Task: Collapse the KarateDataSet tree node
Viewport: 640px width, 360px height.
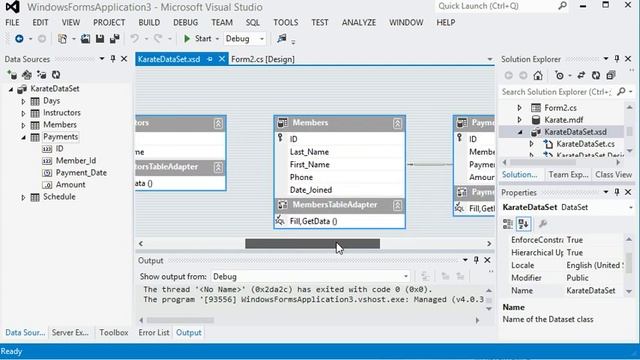Action: click(x=11, y=89)
